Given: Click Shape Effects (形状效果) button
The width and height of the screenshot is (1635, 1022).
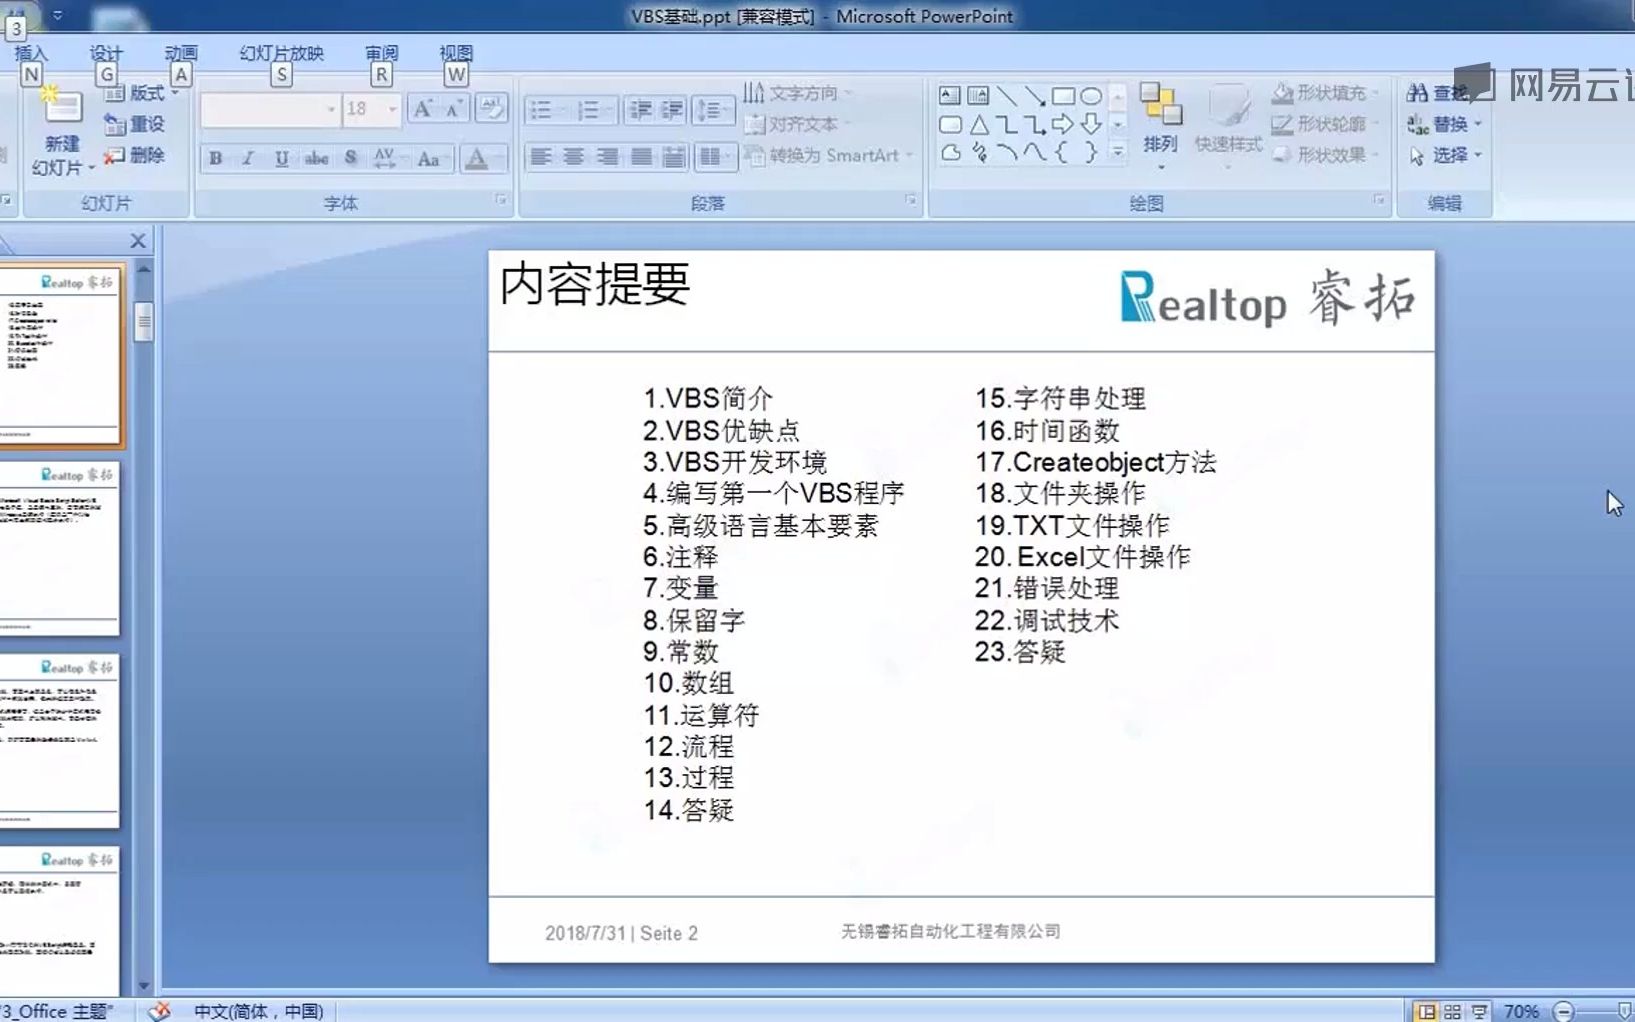Looking at the screenshot, I should coord(1325,155).
